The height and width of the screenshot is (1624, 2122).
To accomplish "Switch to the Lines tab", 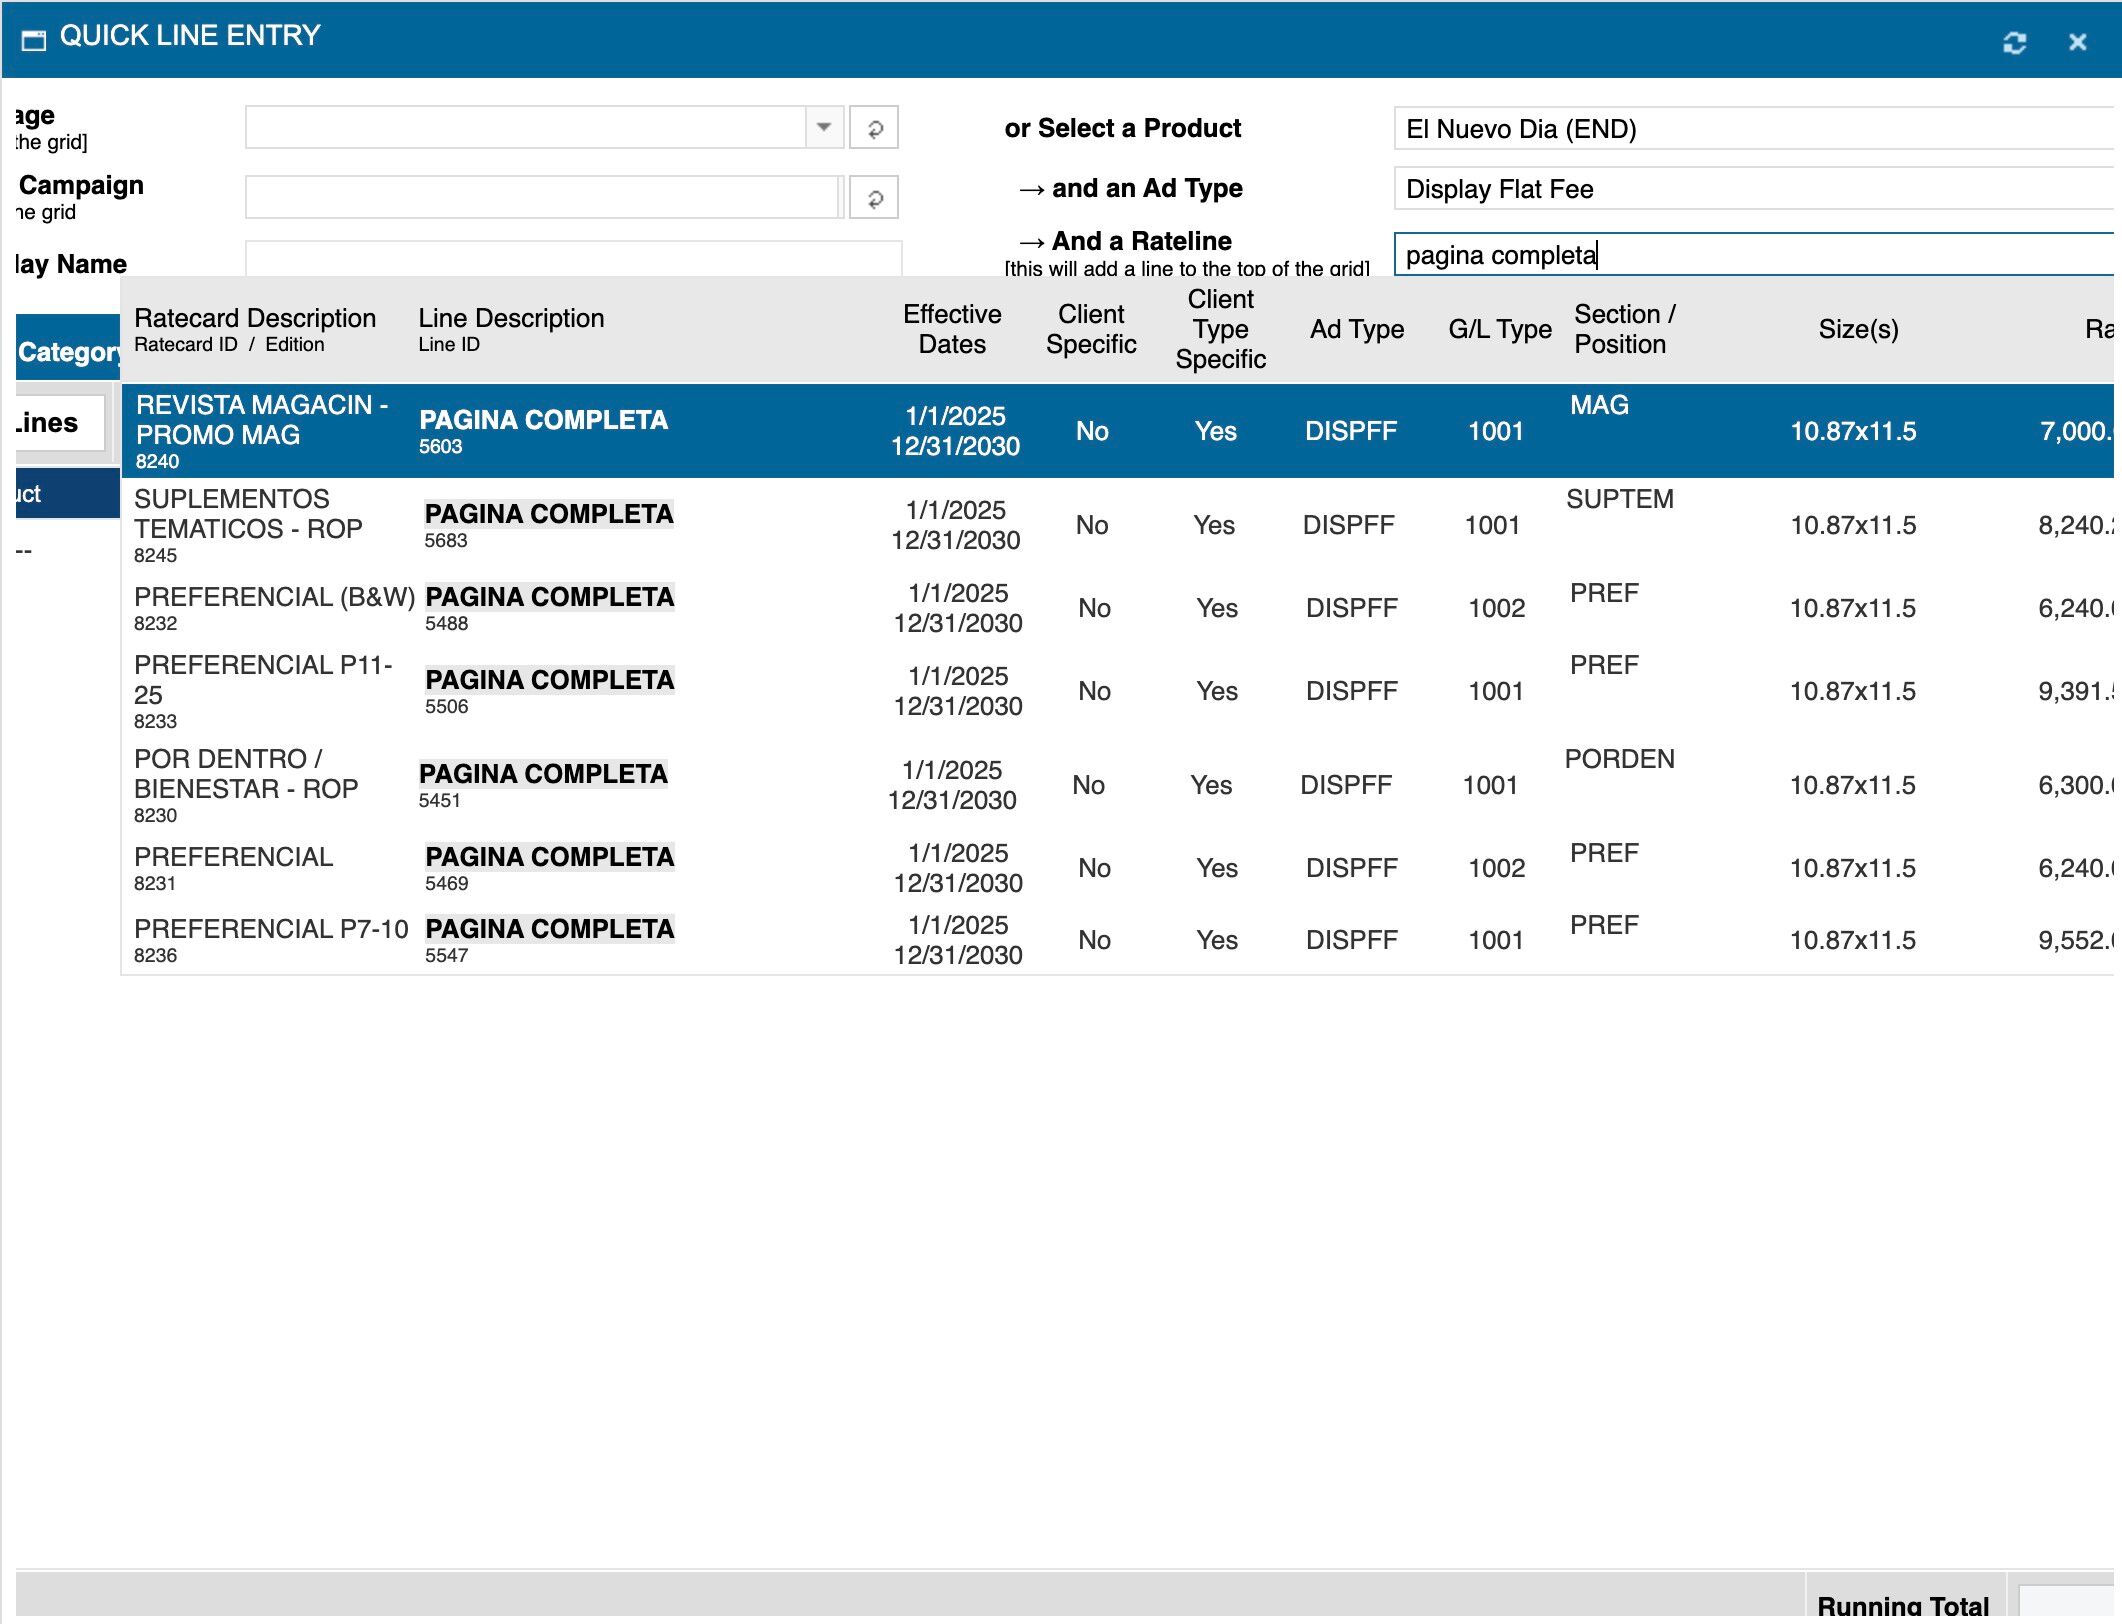I will [57, 423].
